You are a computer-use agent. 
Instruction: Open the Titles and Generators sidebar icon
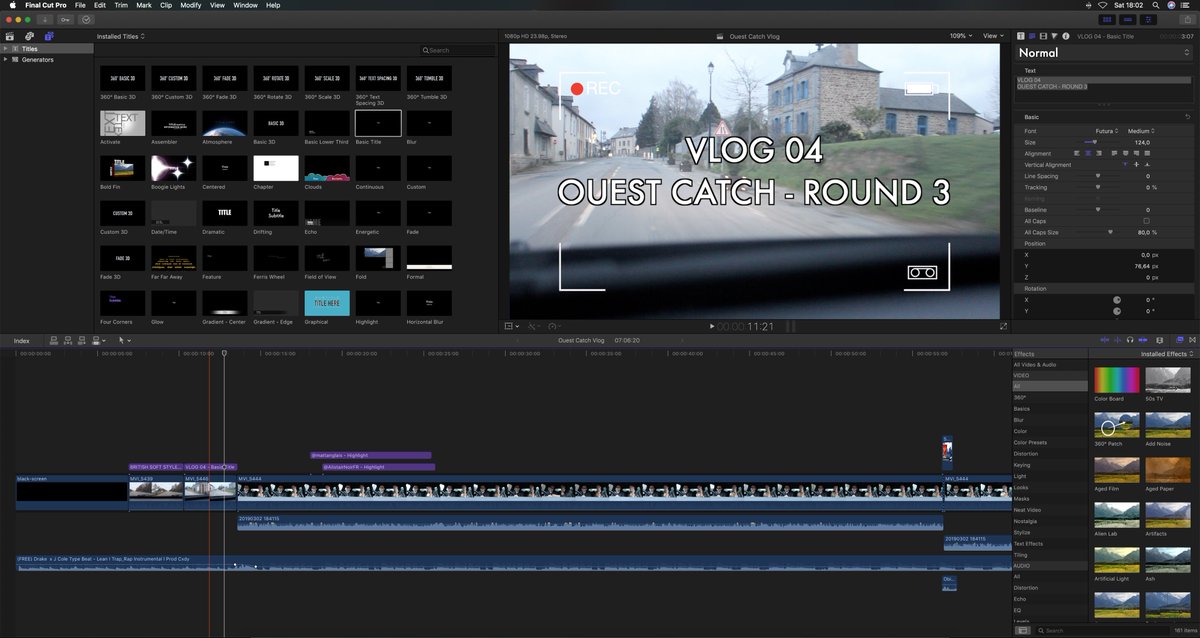[48, 36]
